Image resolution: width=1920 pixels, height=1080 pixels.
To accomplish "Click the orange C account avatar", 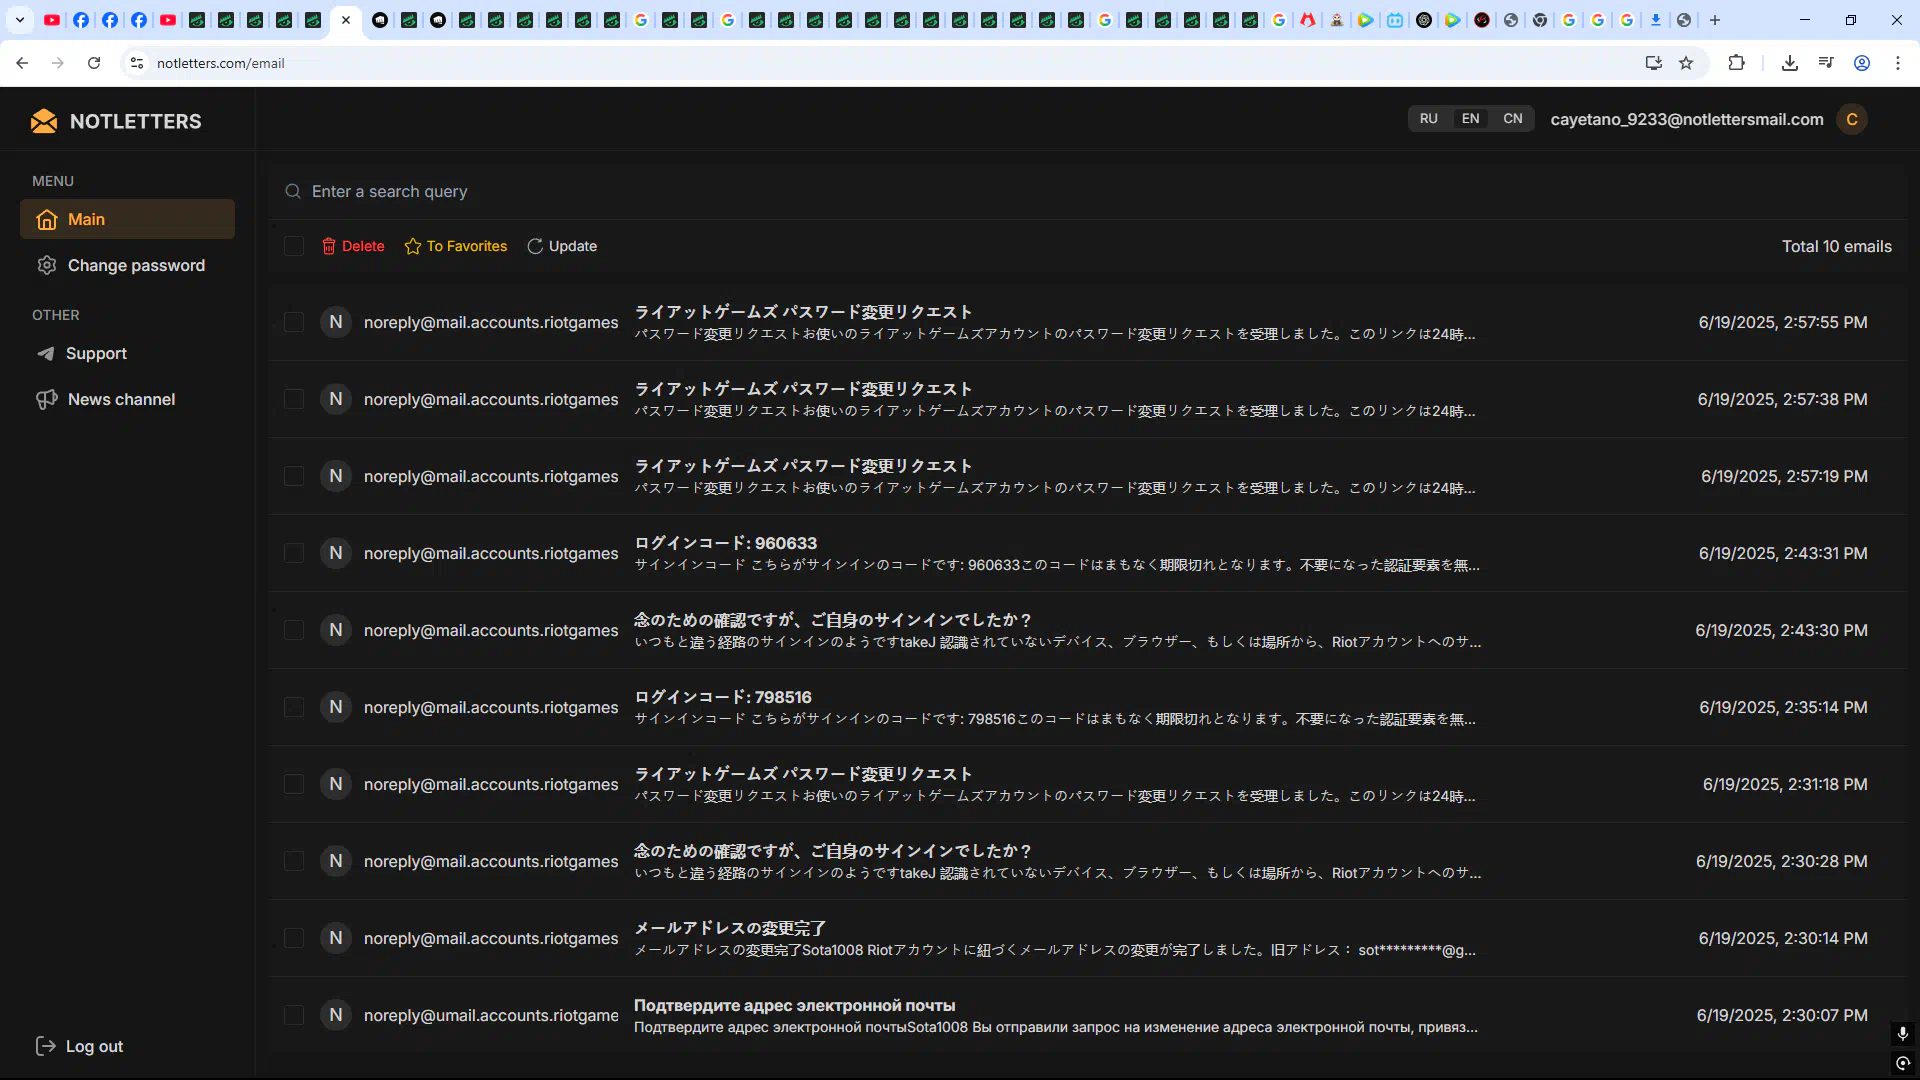I will [x=1852, y=119].
